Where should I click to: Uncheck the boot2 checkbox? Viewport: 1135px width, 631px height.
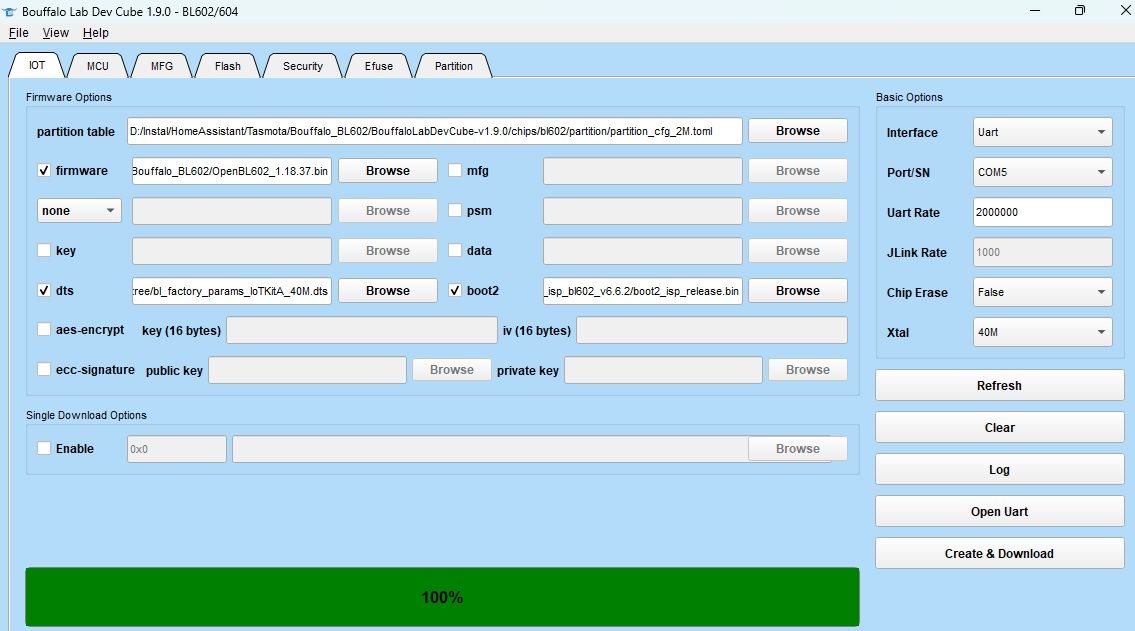pos(455,290)
